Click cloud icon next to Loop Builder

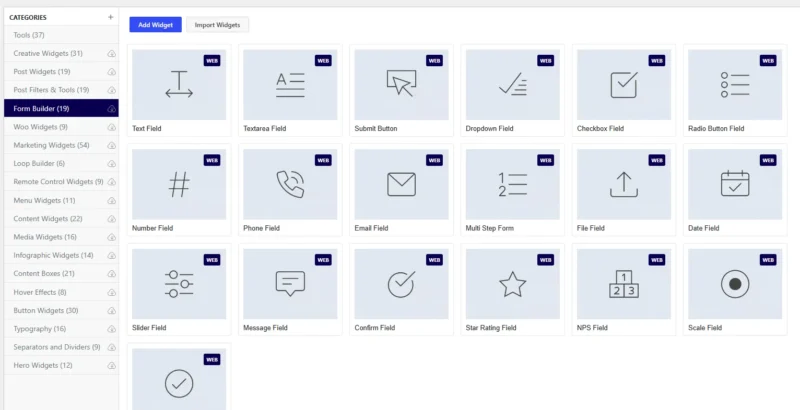click(111, 164)
